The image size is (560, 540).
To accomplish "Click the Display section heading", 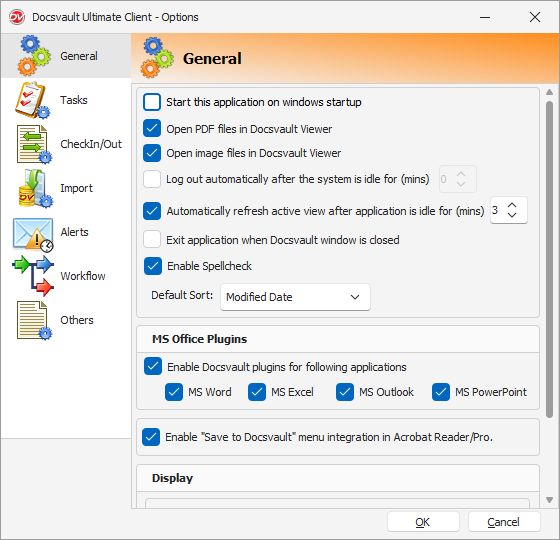I will tap(172, 478).
